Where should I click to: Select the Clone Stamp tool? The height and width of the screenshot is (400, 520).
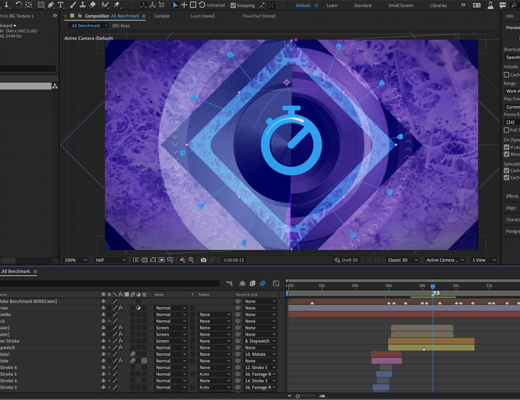click(x=83, y=5)
